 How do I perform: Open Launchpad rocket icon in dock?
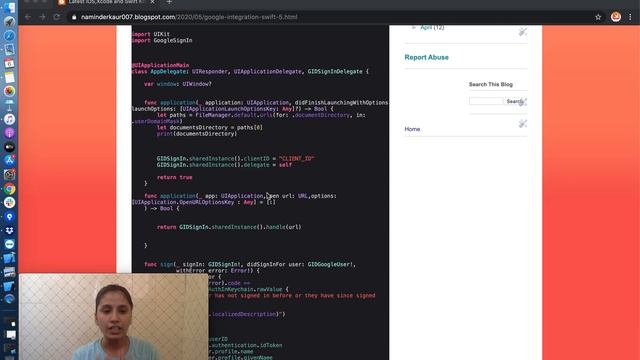pyautogui.click(x=9, y=21)
